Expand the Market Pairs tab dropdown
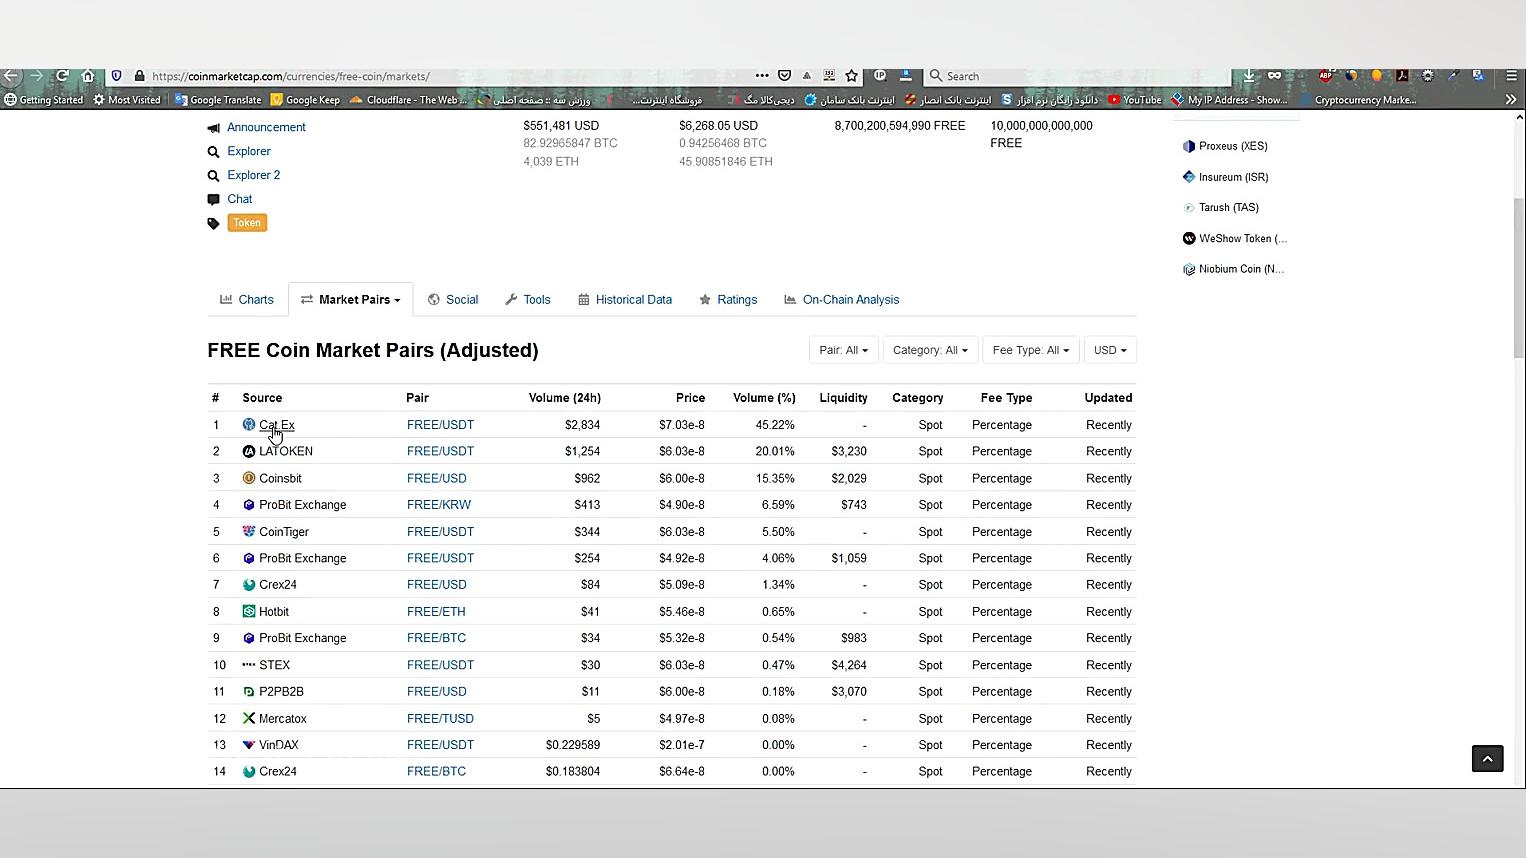1526x858 pixels. [351, 300]
